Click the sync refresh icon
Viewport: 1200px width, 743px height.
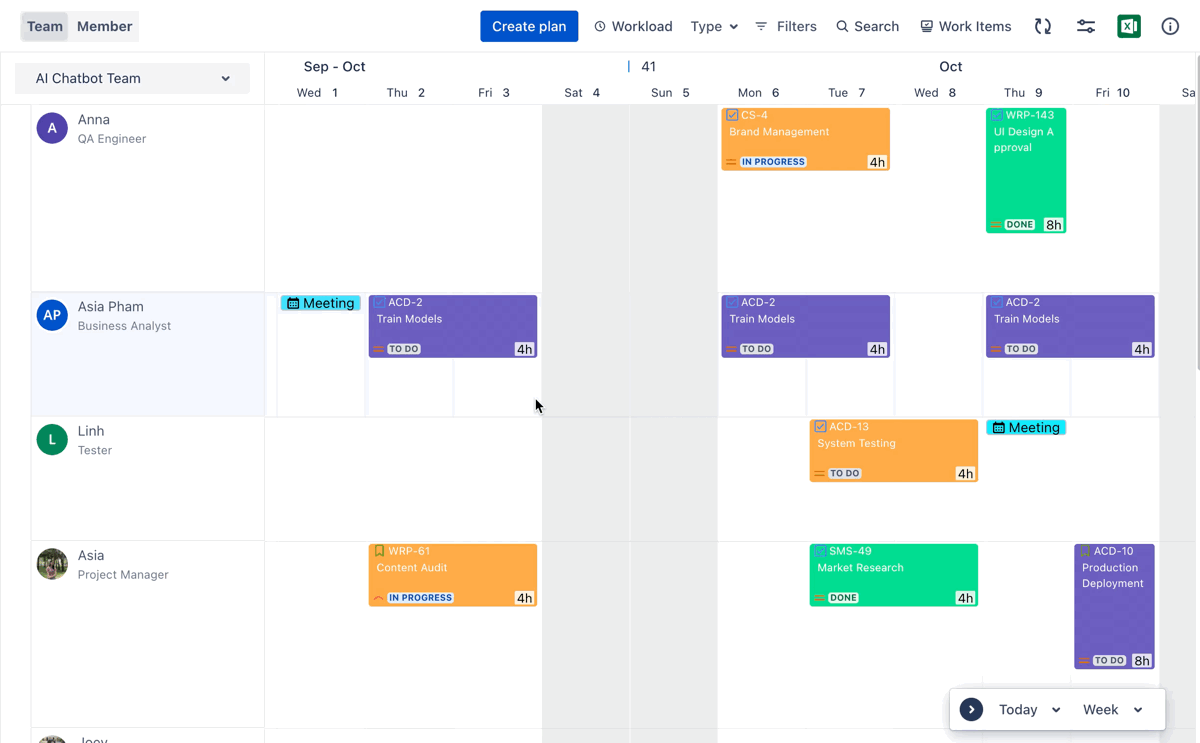1043,27
